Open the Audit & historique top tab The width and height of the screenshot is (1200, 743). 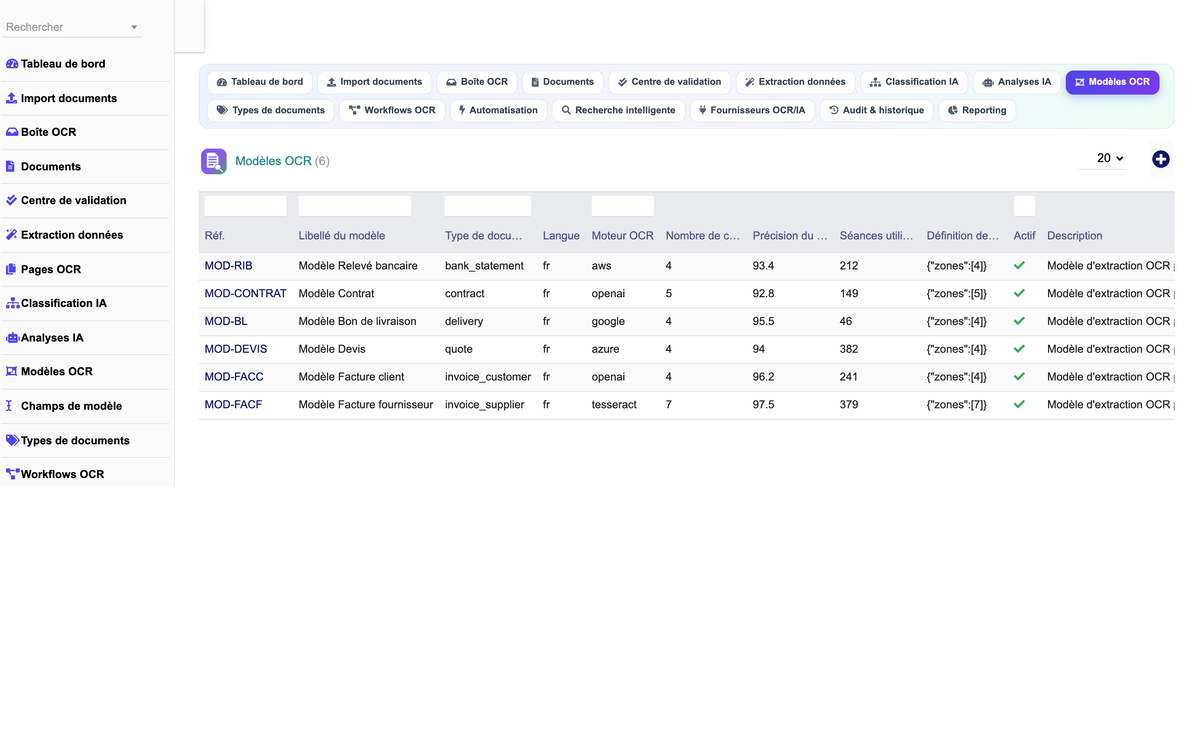877,110
